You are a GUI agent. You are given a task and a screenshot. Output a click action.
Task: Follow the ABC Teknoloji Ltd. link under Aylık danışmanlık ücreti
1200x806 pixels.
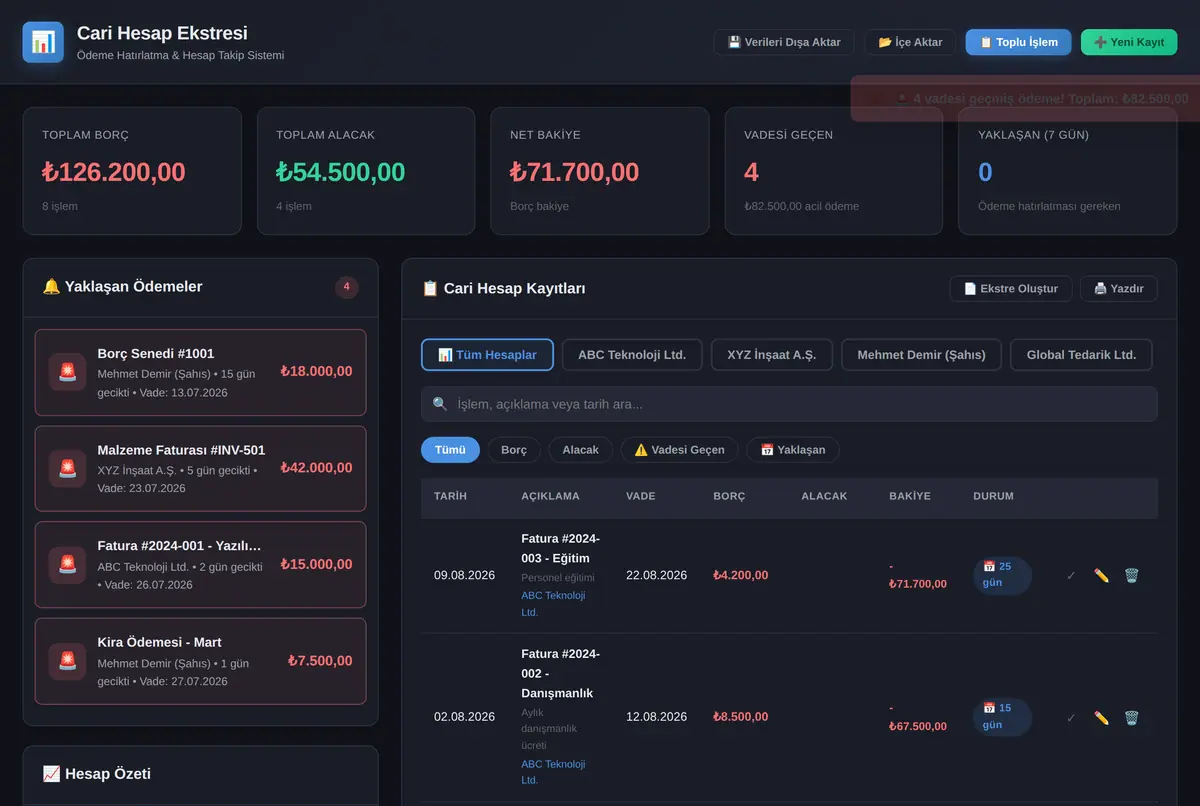click(x=553, y=772)
